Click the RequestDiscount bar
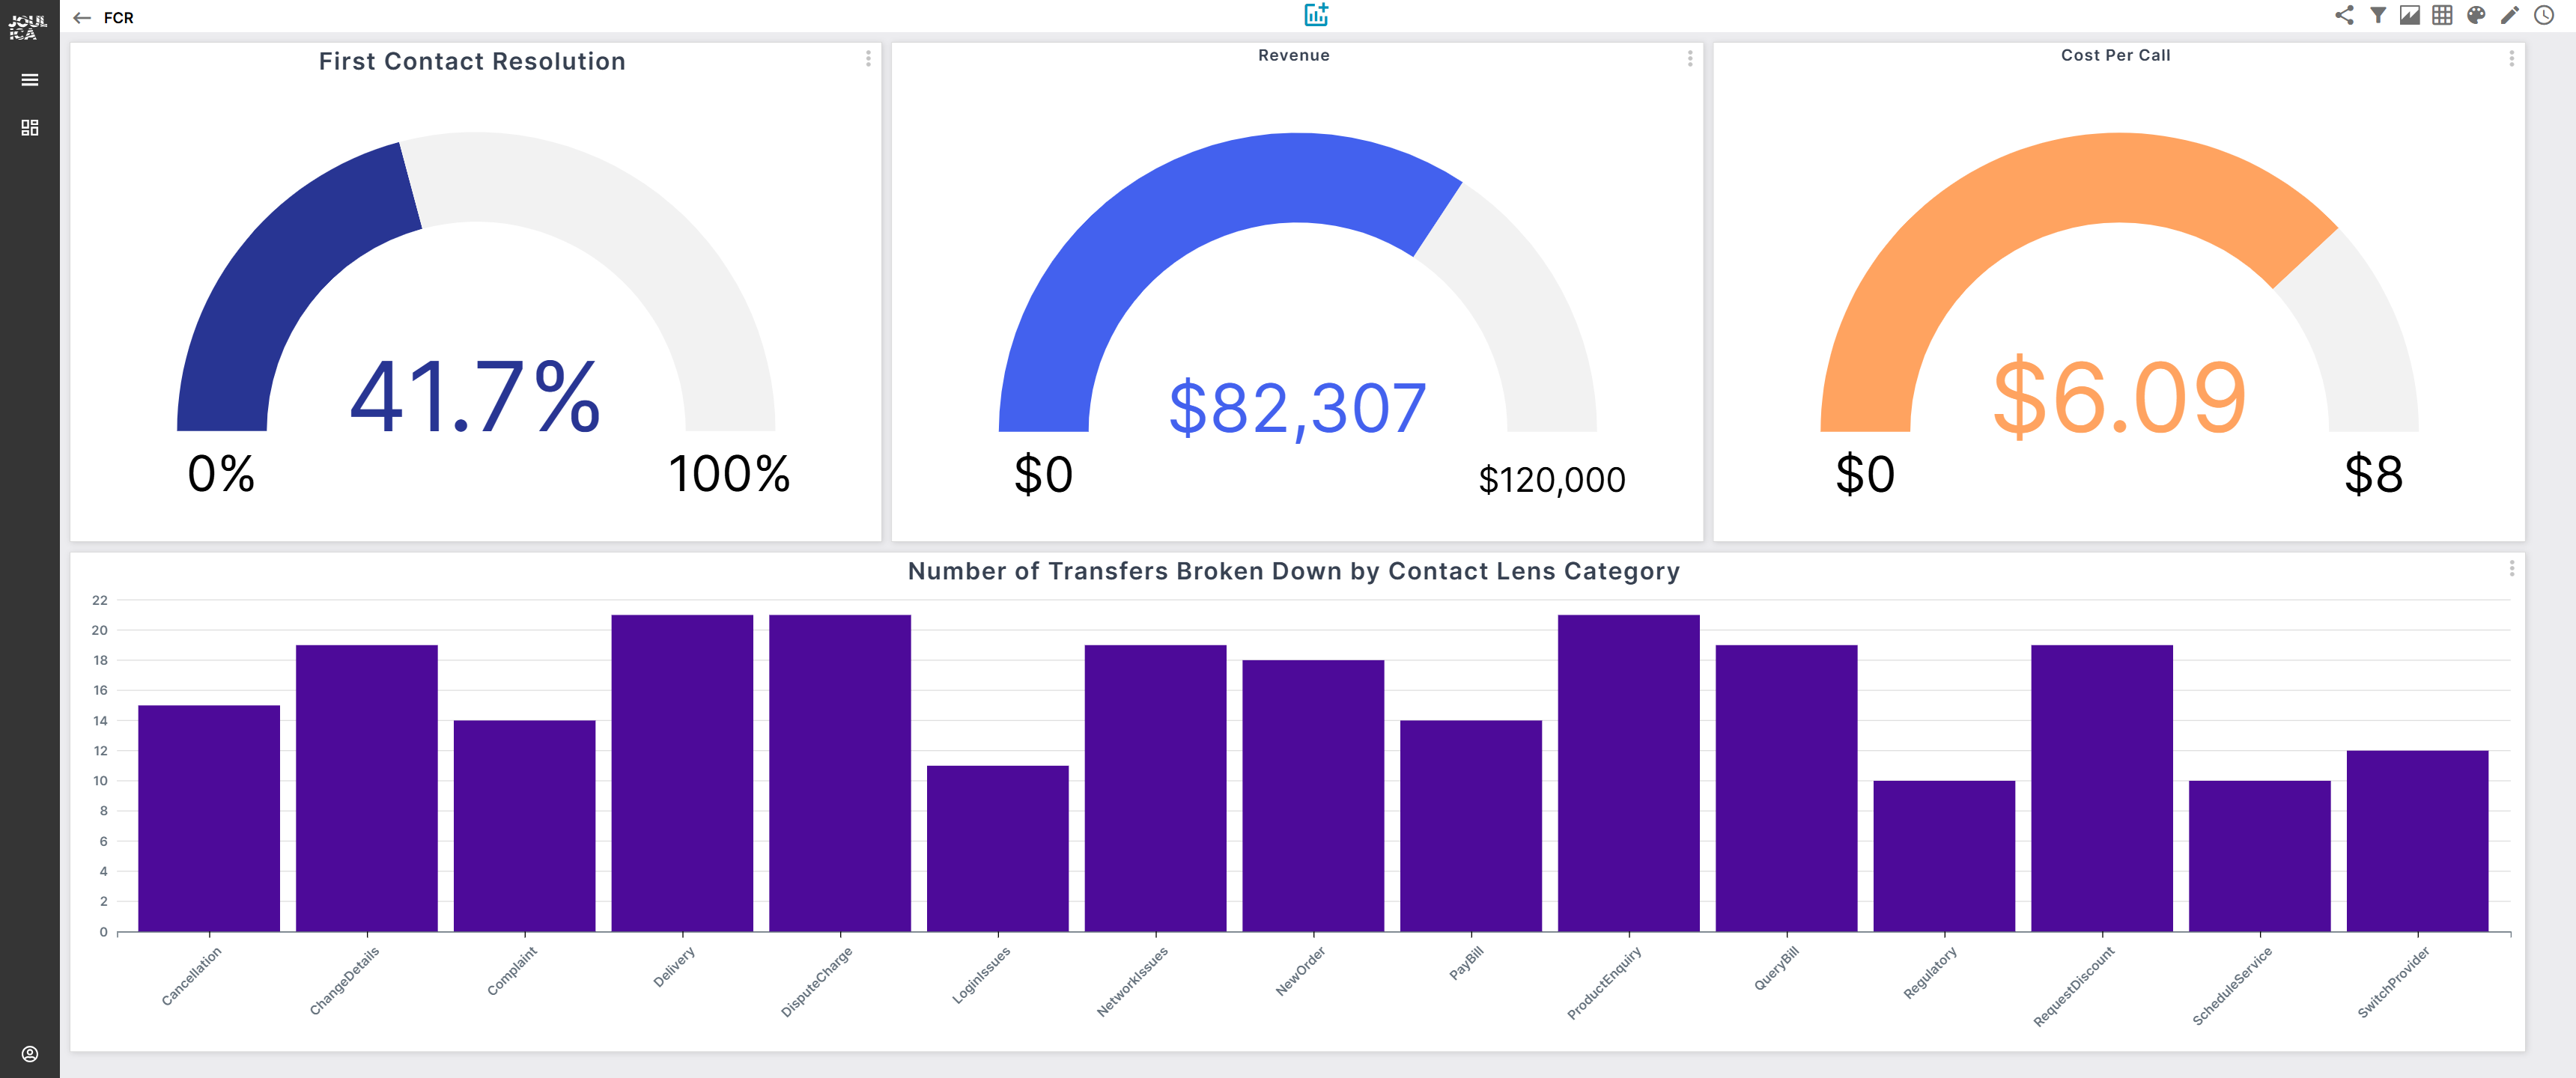This screenshot has width=2576, height=1078. 2102,788
